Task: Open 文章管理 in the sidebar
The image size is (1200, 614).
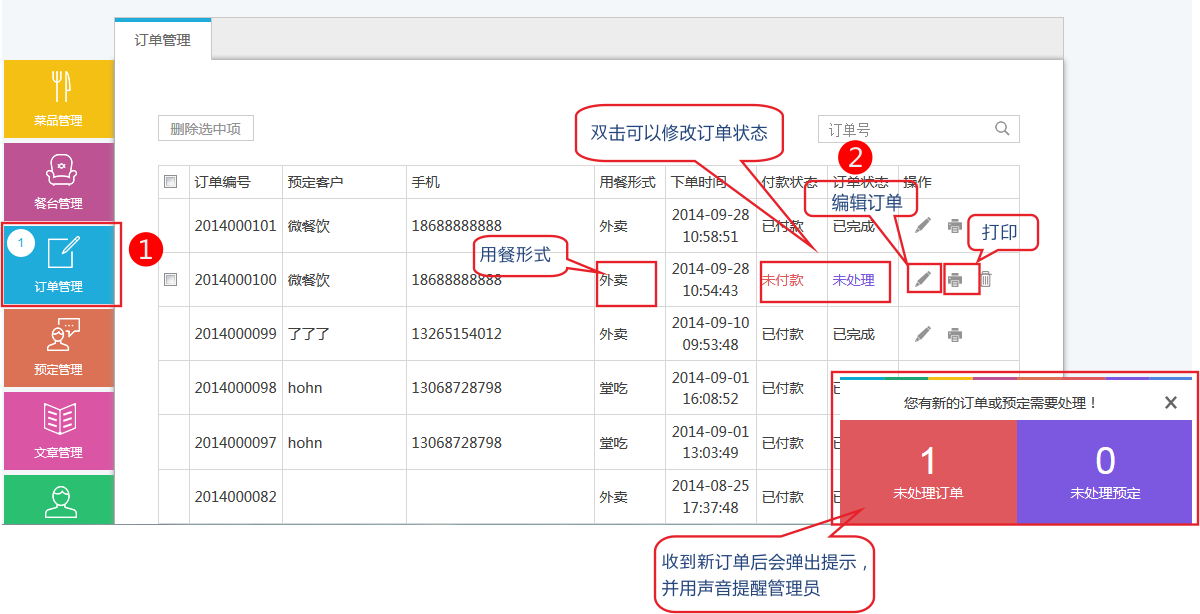Action: 58,430
